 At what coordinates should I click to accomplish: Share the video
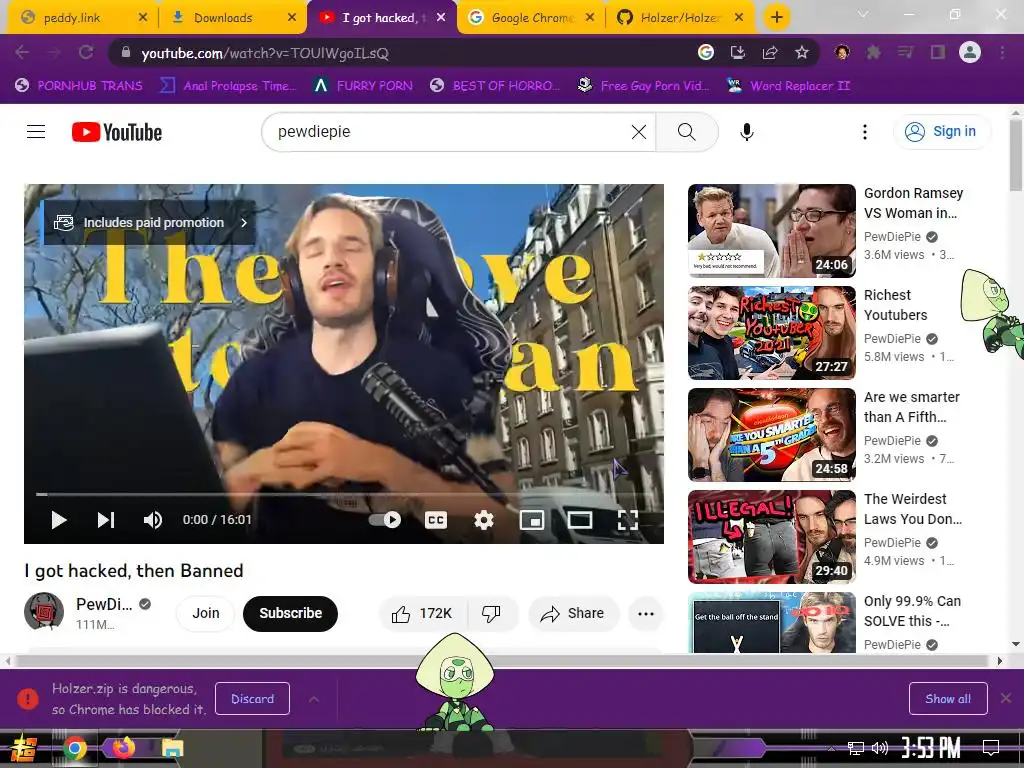point(573,613)
